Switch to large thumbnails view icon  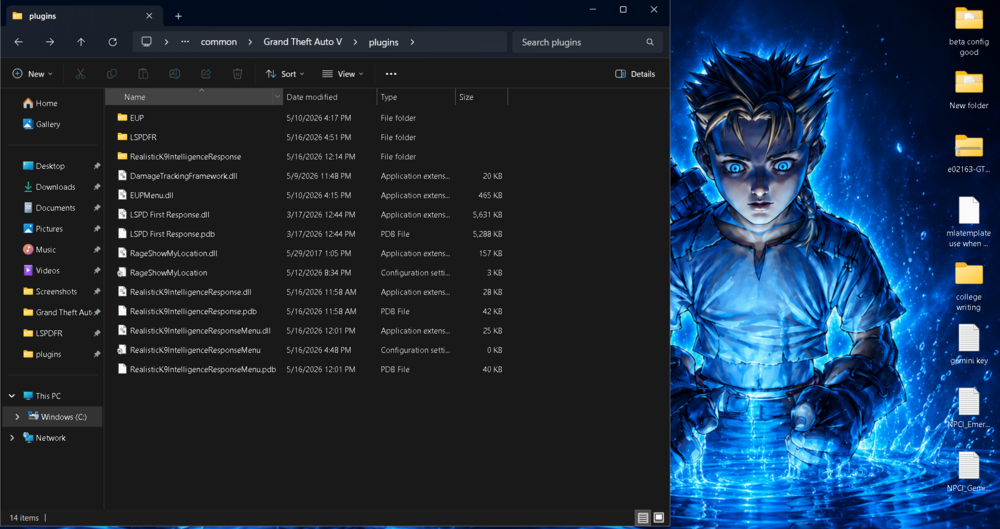click(x=659, y=518)
